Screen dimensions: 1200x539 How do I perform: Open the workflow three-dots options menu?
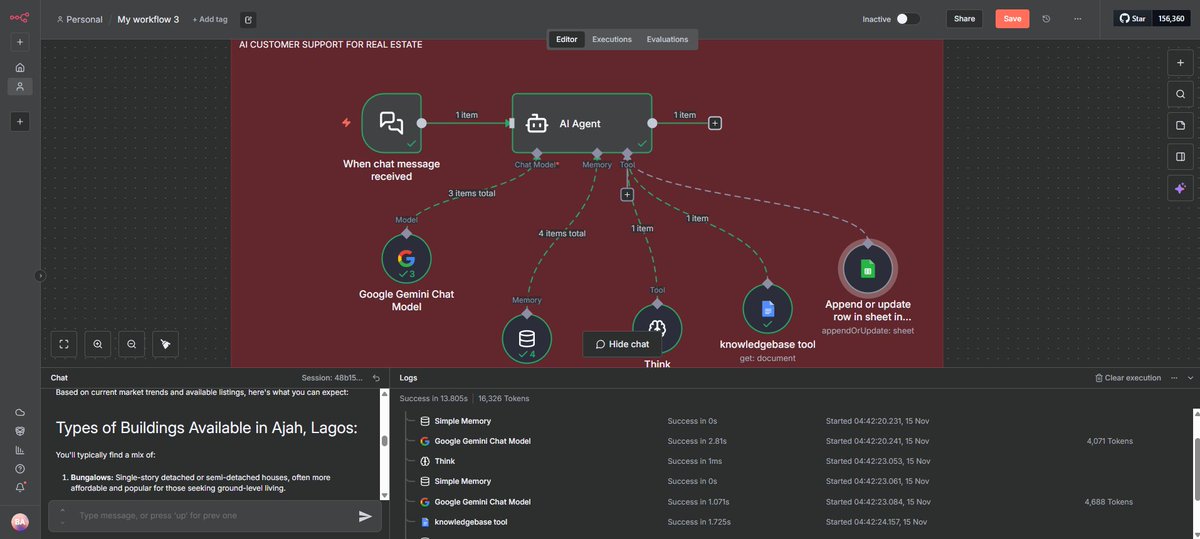pyautogui.click(x=1077, y=19)
